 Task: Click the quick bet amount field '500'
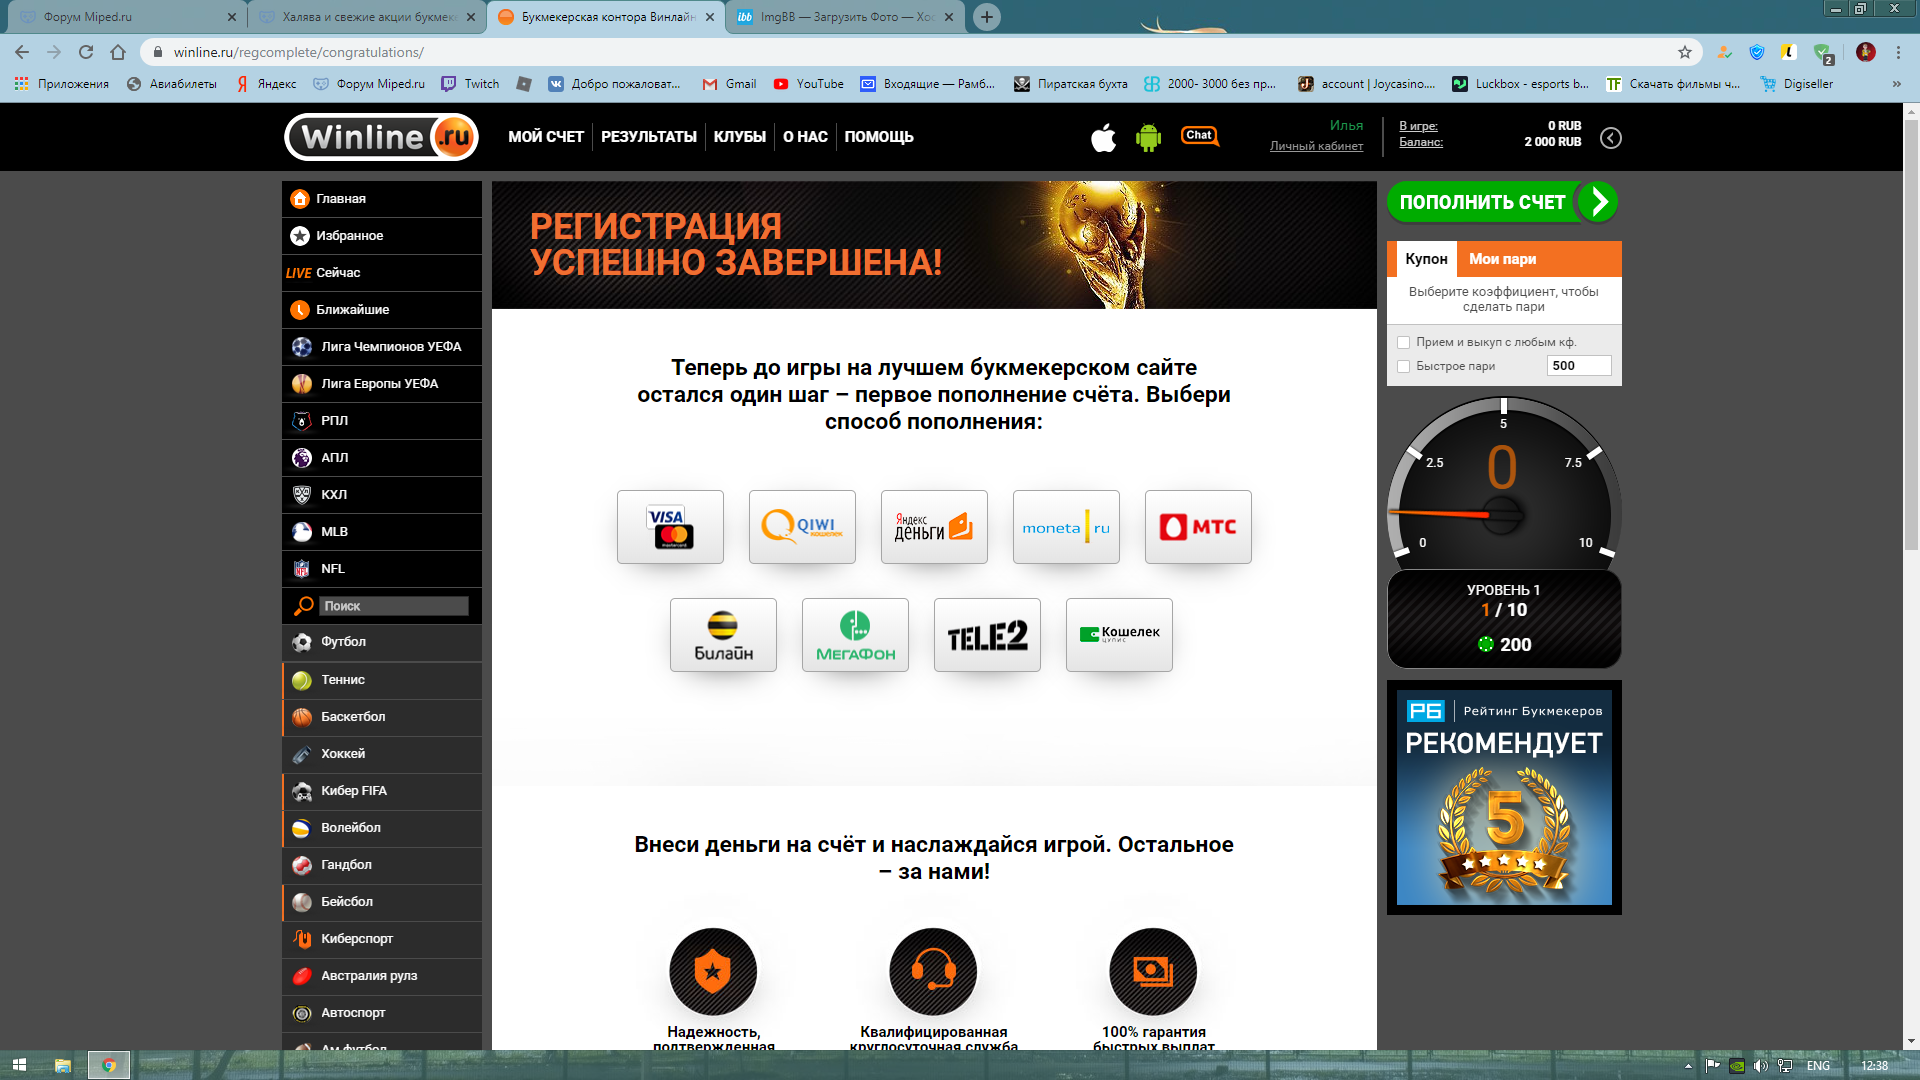click(x=1579, y=366)
